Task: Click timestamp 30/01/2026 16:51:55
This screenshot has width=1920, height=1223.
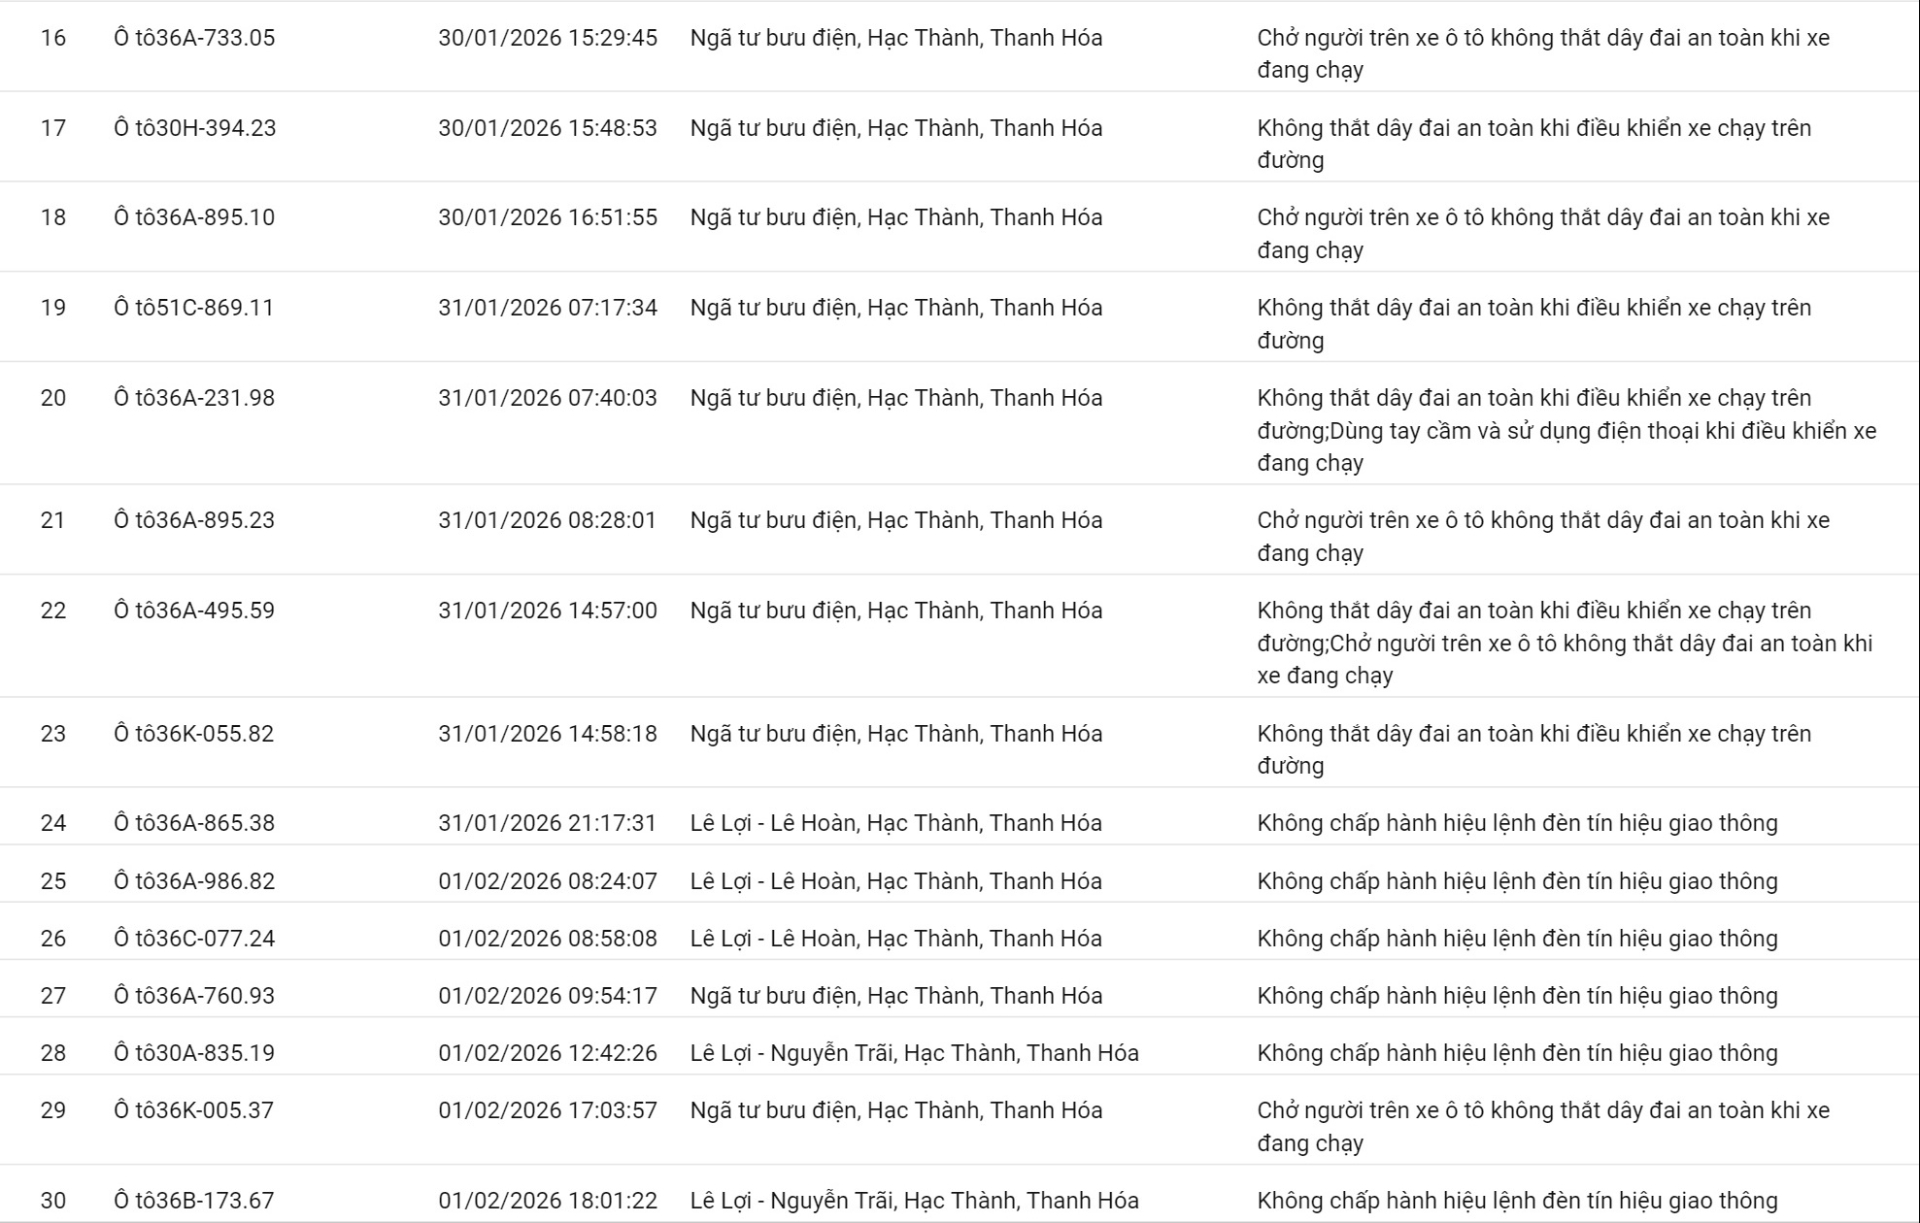Action: 547,218
